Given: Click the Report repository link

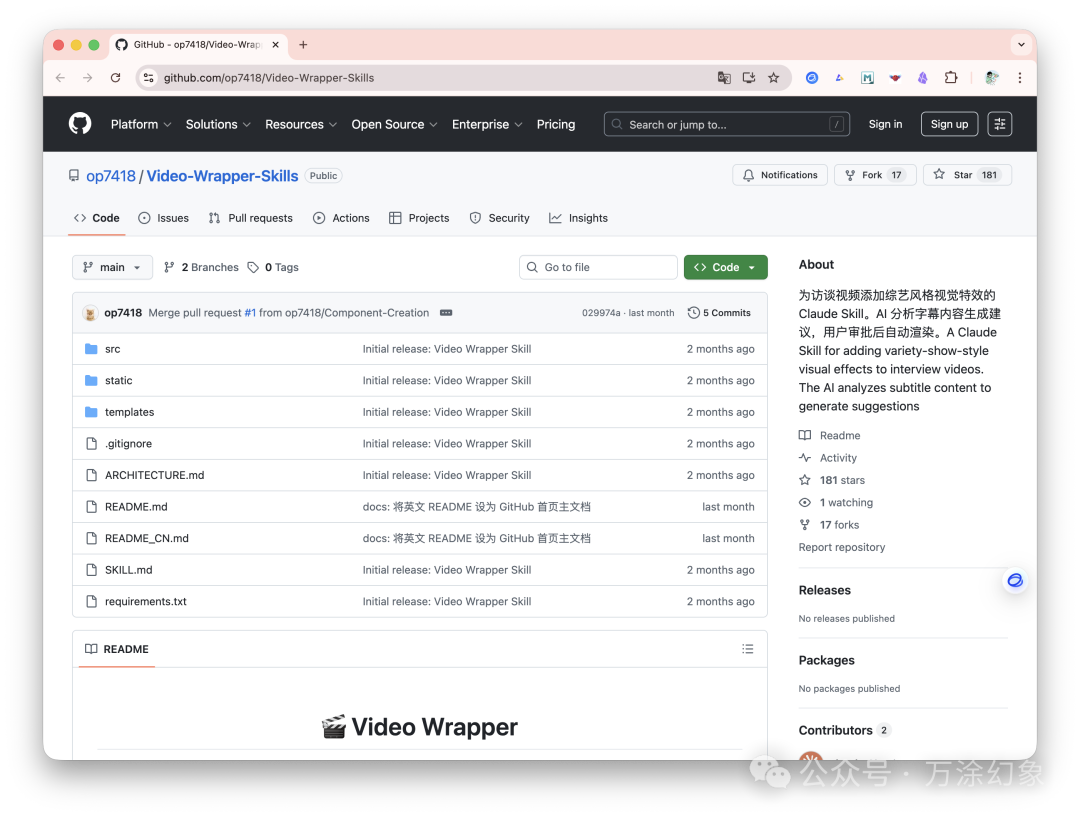Looking at the screenshot, I should coord(841,547).
